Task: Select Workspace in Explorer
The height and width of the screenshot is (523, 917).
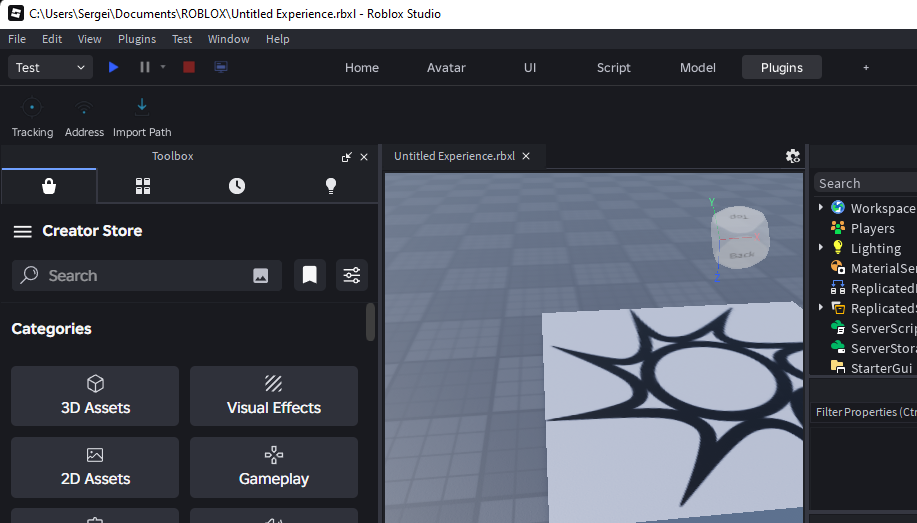Action: pyautogui.click(x=873, y=208)
